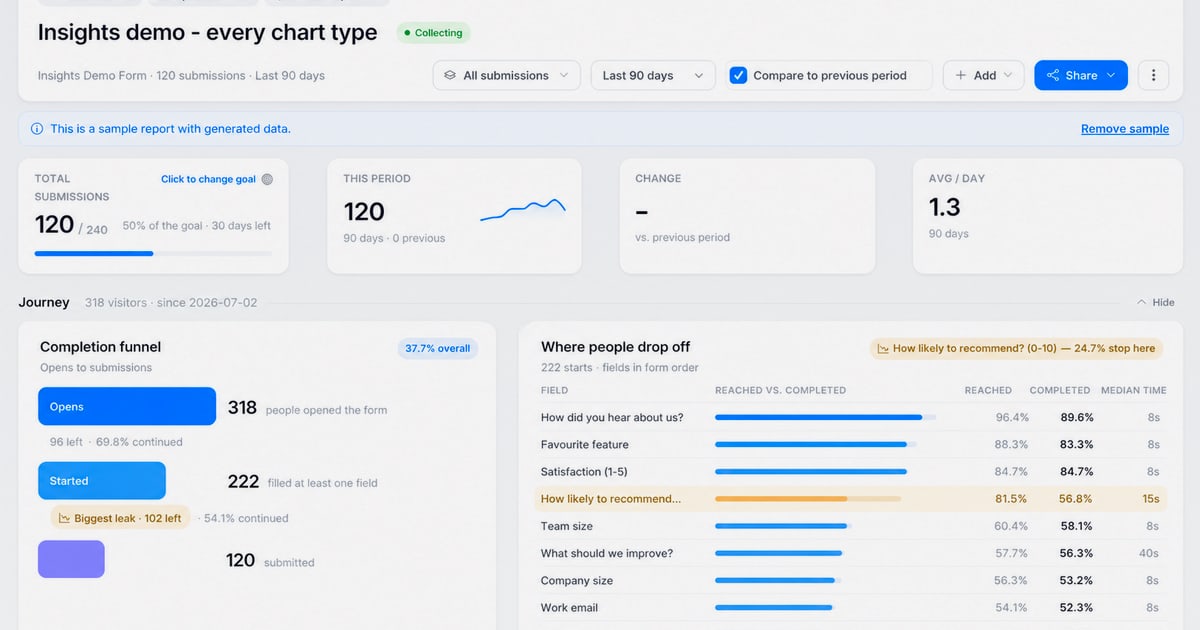Click the Started funnel bar

(102, 481)
